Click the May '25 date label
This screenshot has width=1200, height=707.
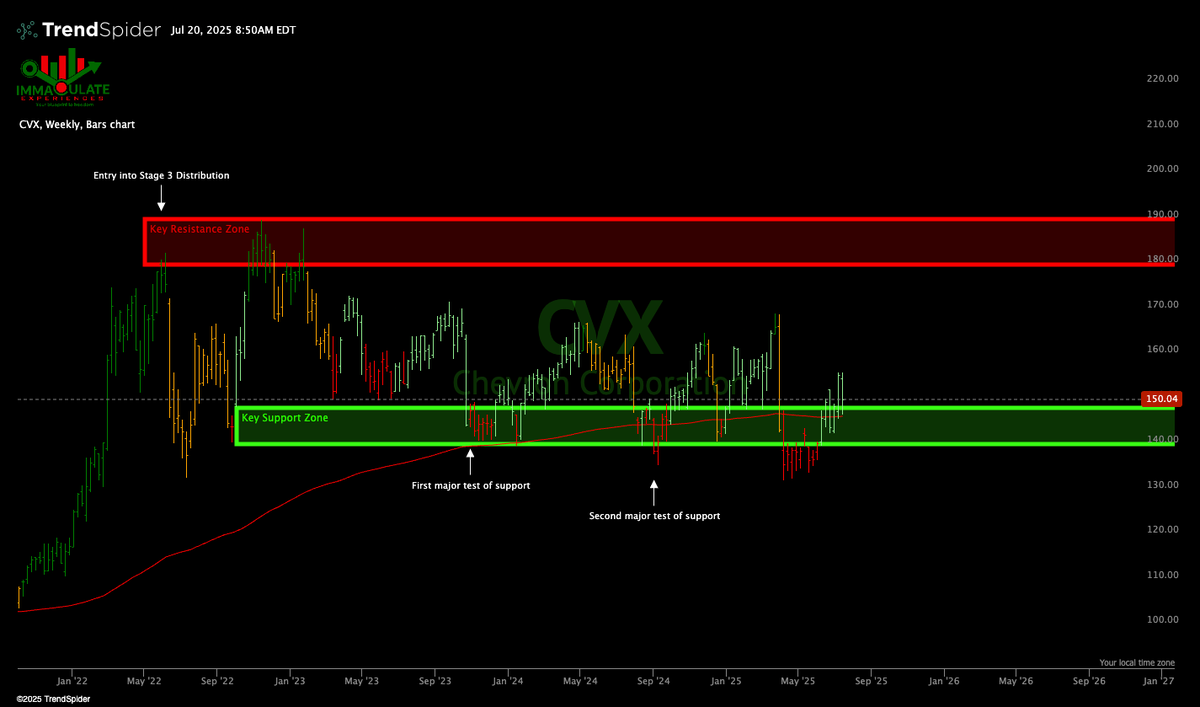(x=797, y=681)
